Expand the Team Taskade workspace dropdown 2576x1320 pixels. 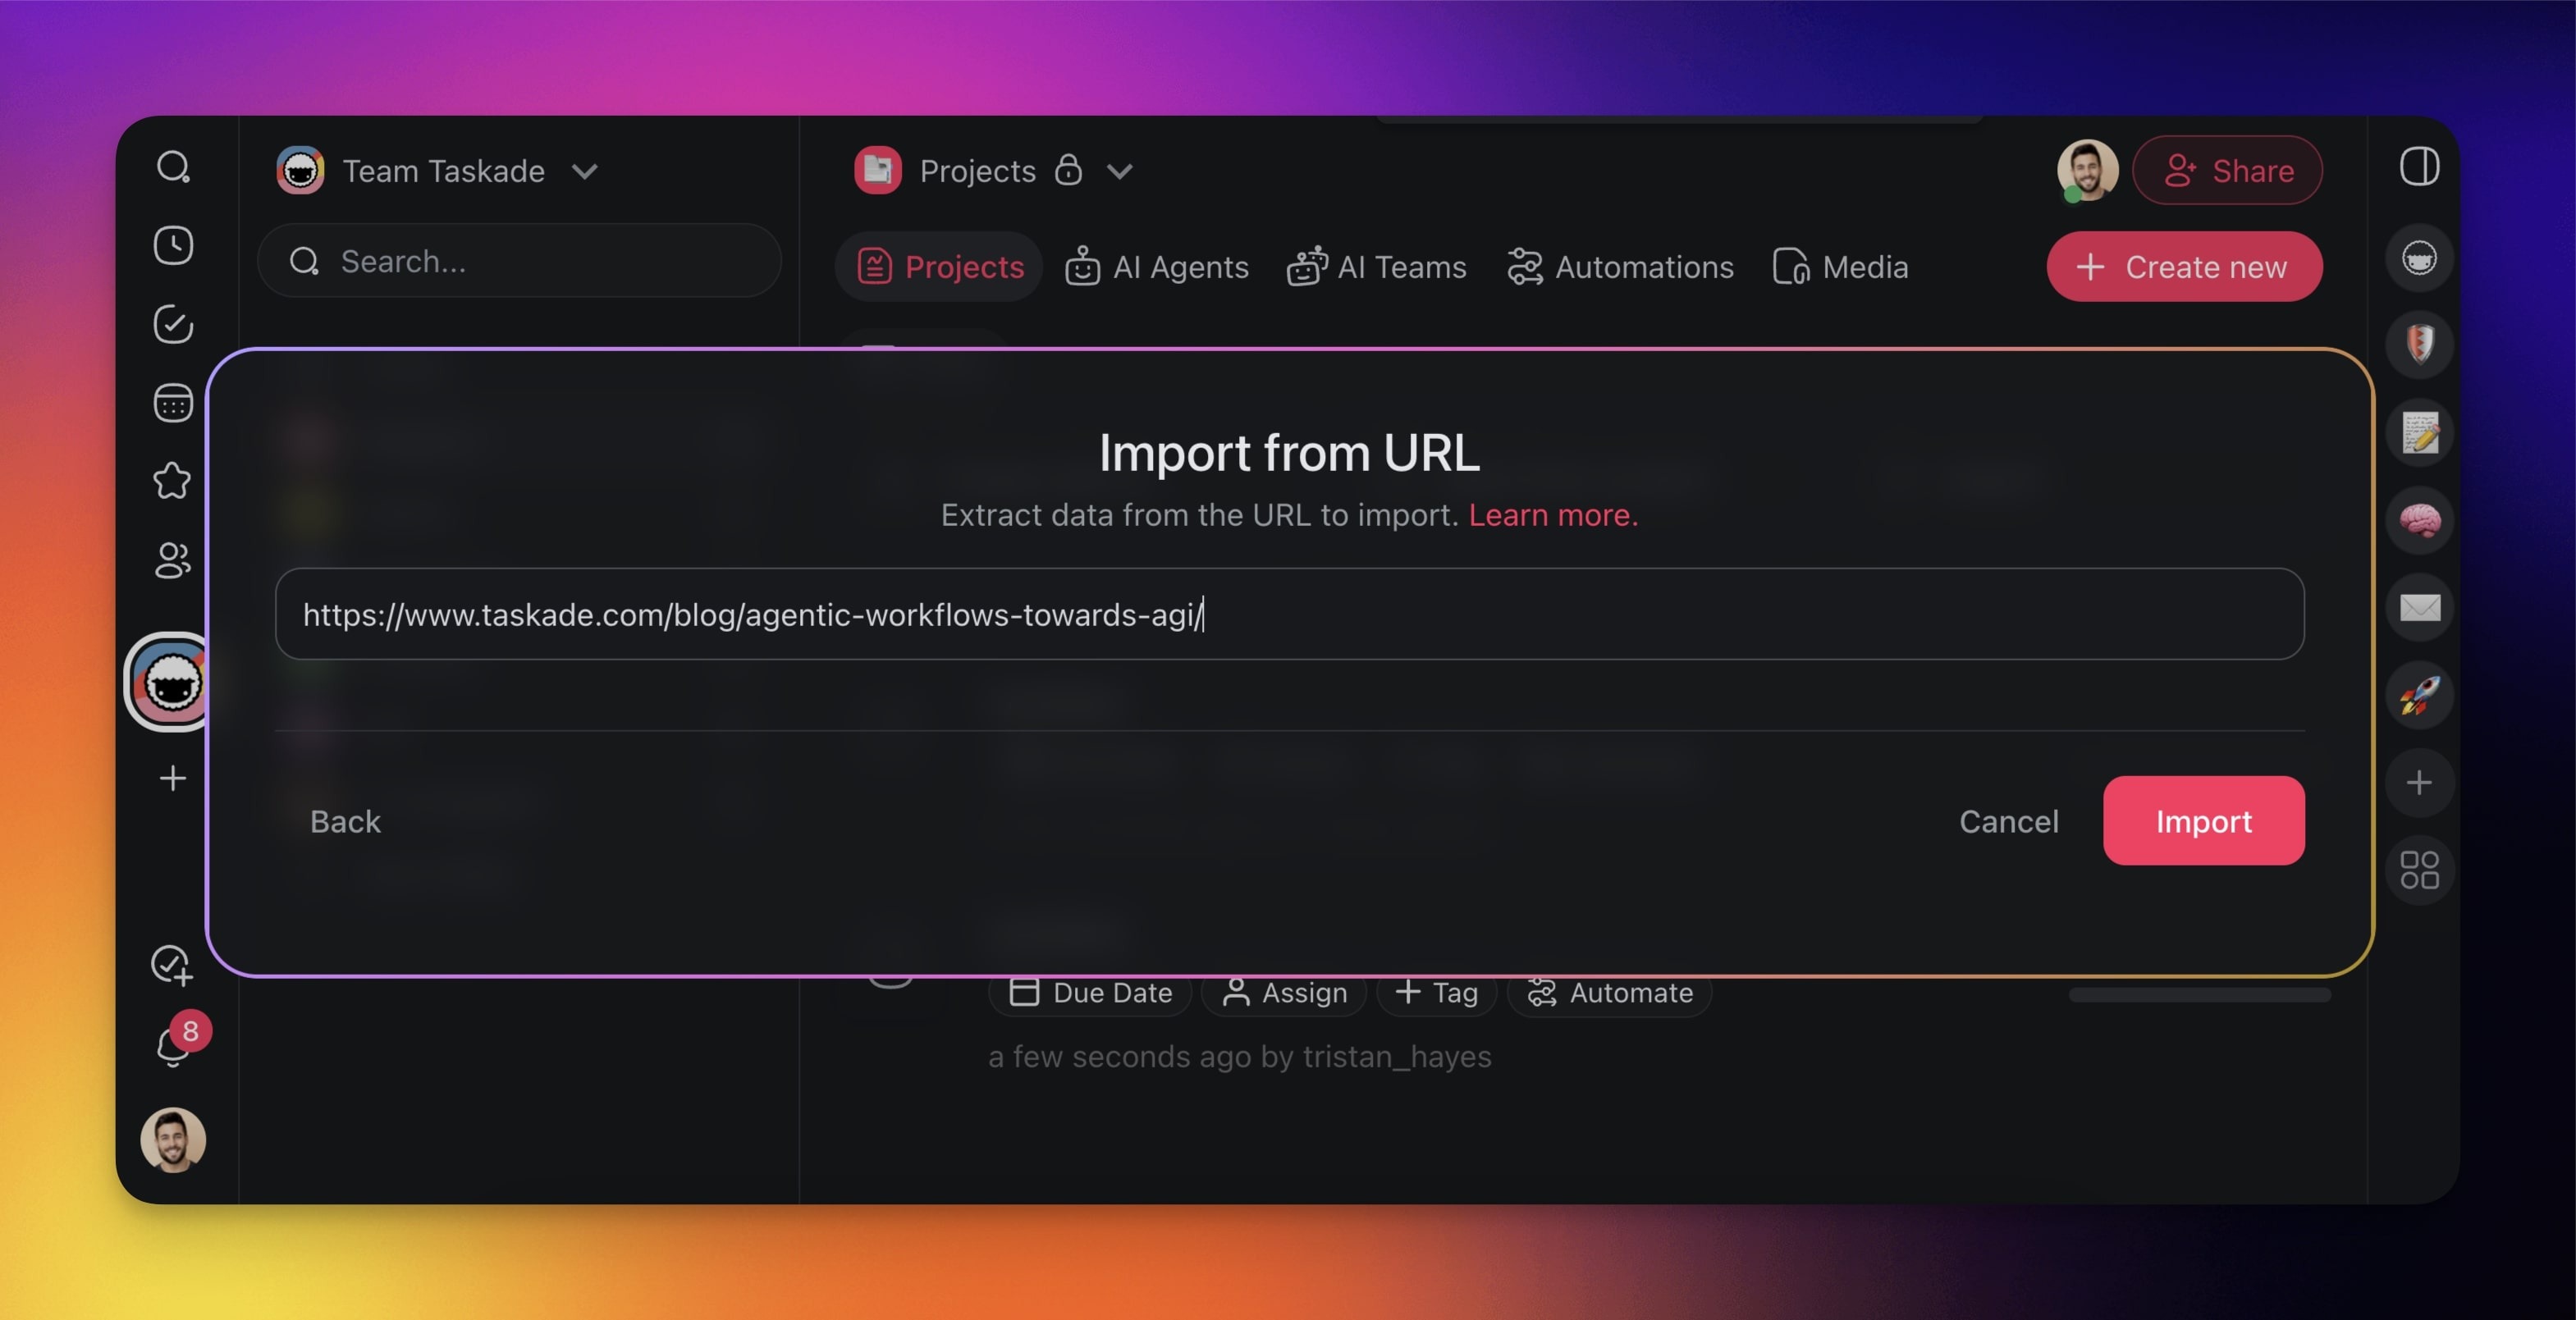(x=585, y=171)
